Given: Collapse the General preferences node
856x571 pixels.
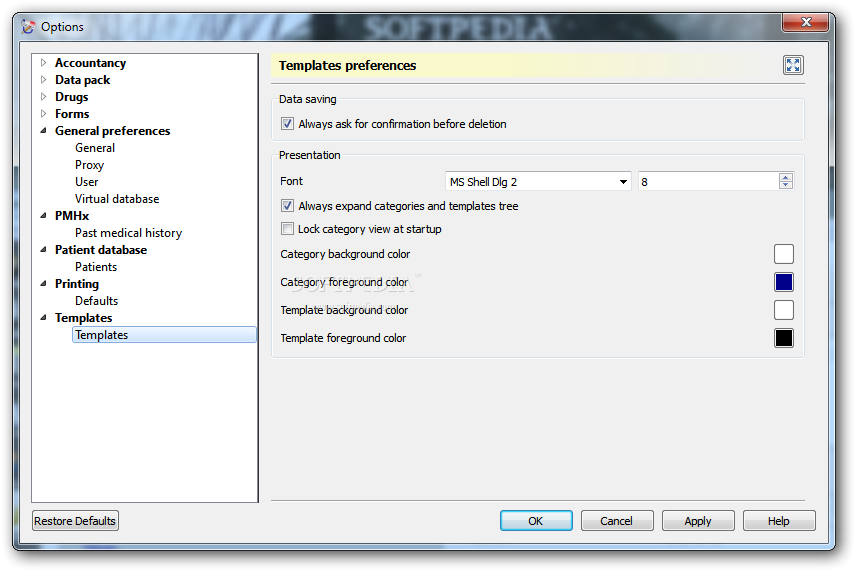Looking at the screenshot, I should tap(44, 130).
